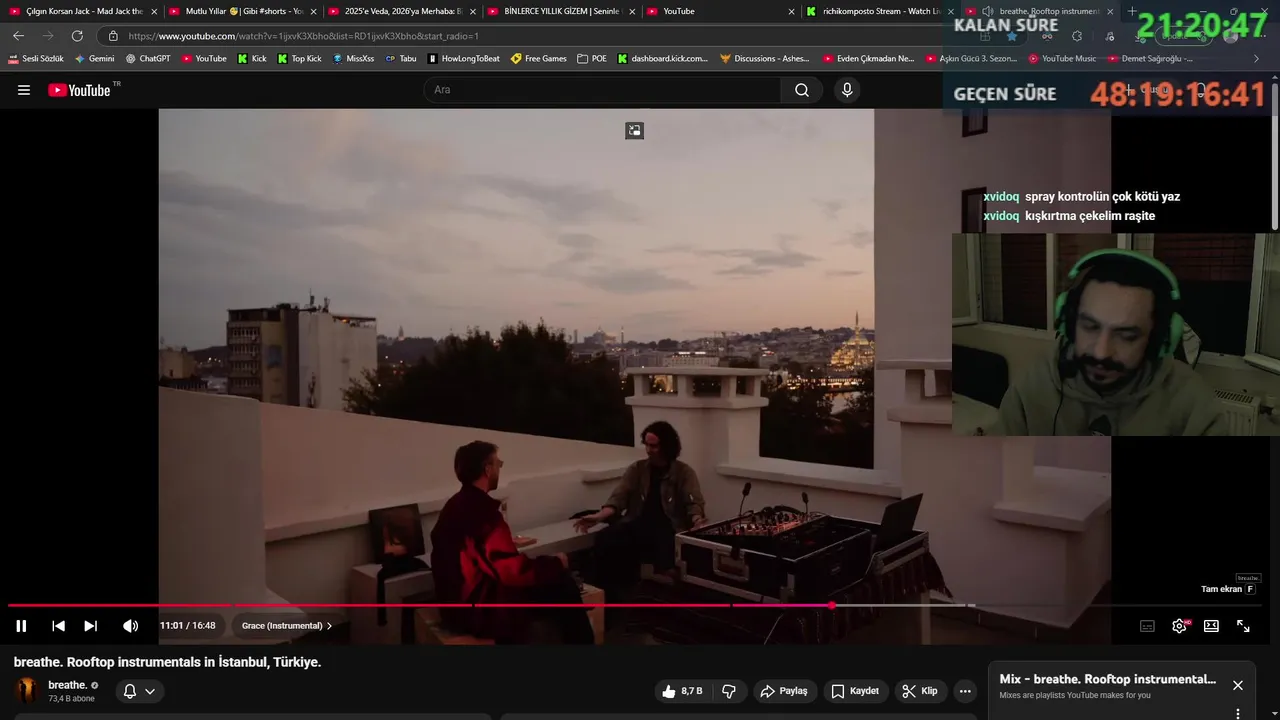This screenshot has width=1280, height=720.
Task: Click the breathe. channel name
Action: [x=68, y=685]
